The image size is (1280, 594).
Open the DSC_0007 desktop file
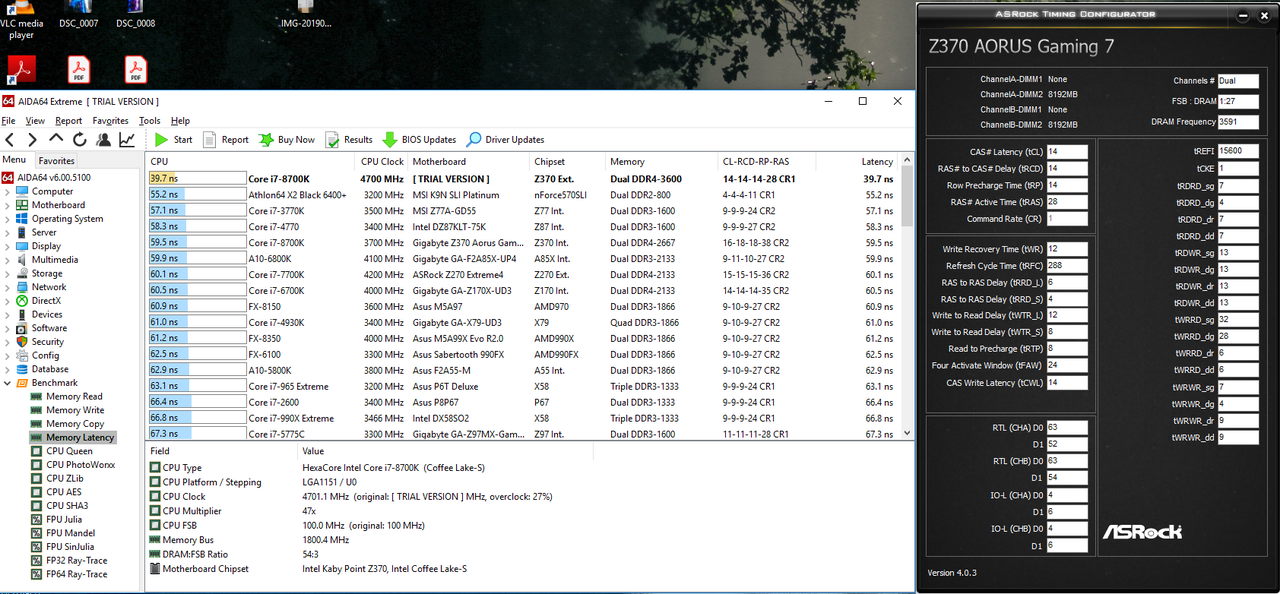(79, 14)
